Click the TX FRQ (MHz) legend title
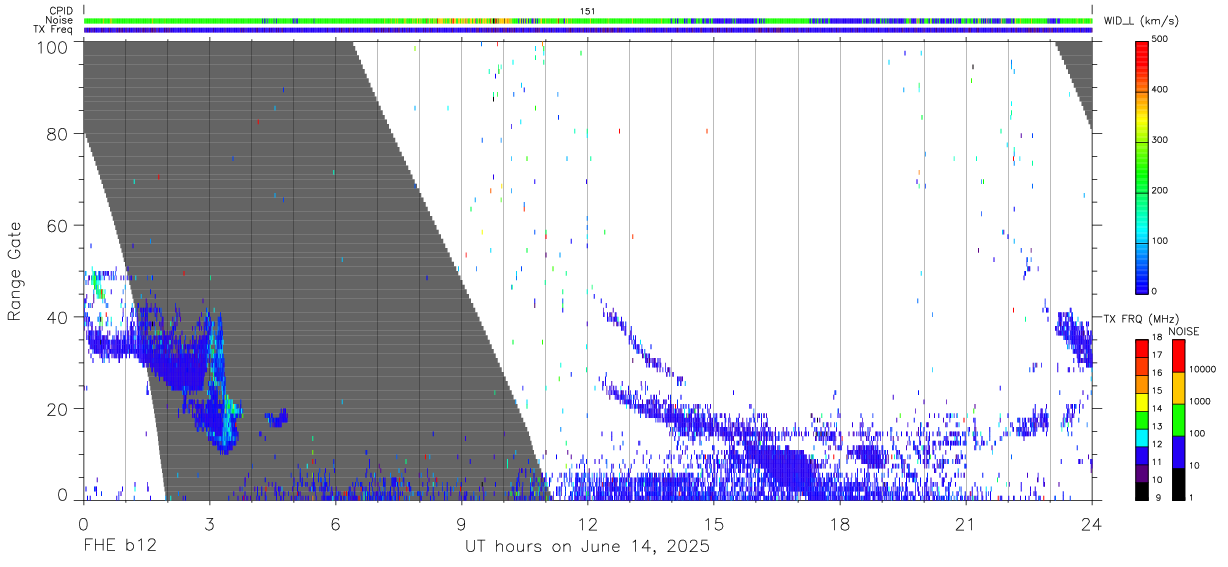 click(x=1139, y=319)
